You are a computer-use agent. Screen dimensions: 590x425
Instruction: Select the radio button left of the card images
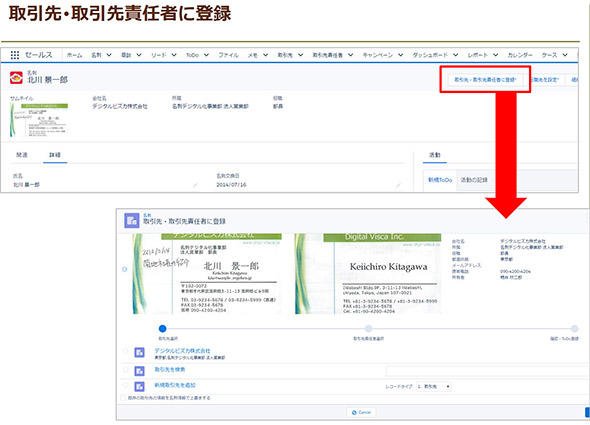tap(125, 269)
